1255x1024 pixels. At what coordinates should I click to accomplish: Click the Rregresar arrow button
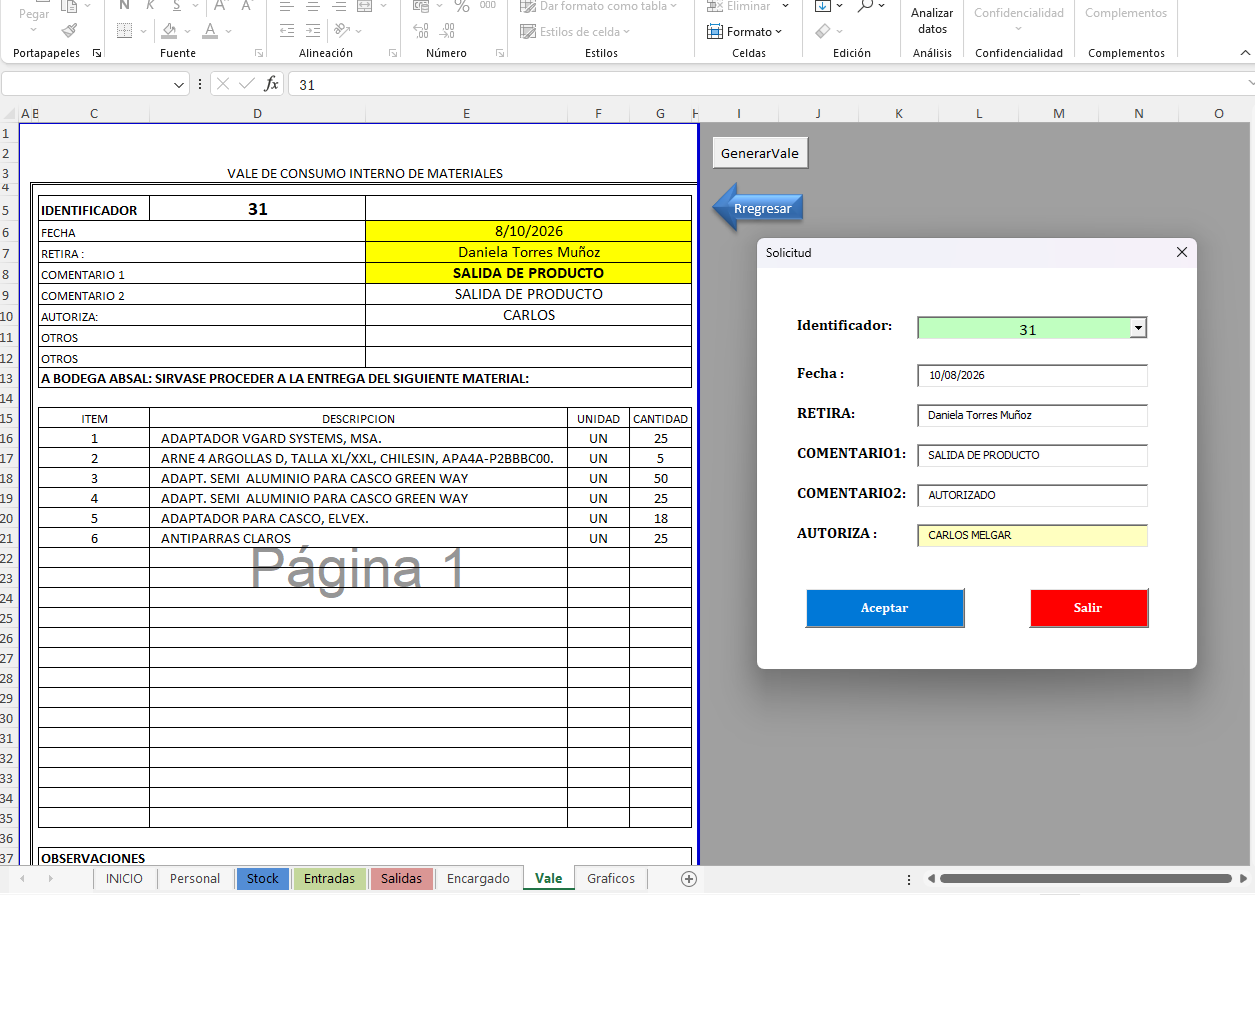pyautogui.click(x=758, y=208)
